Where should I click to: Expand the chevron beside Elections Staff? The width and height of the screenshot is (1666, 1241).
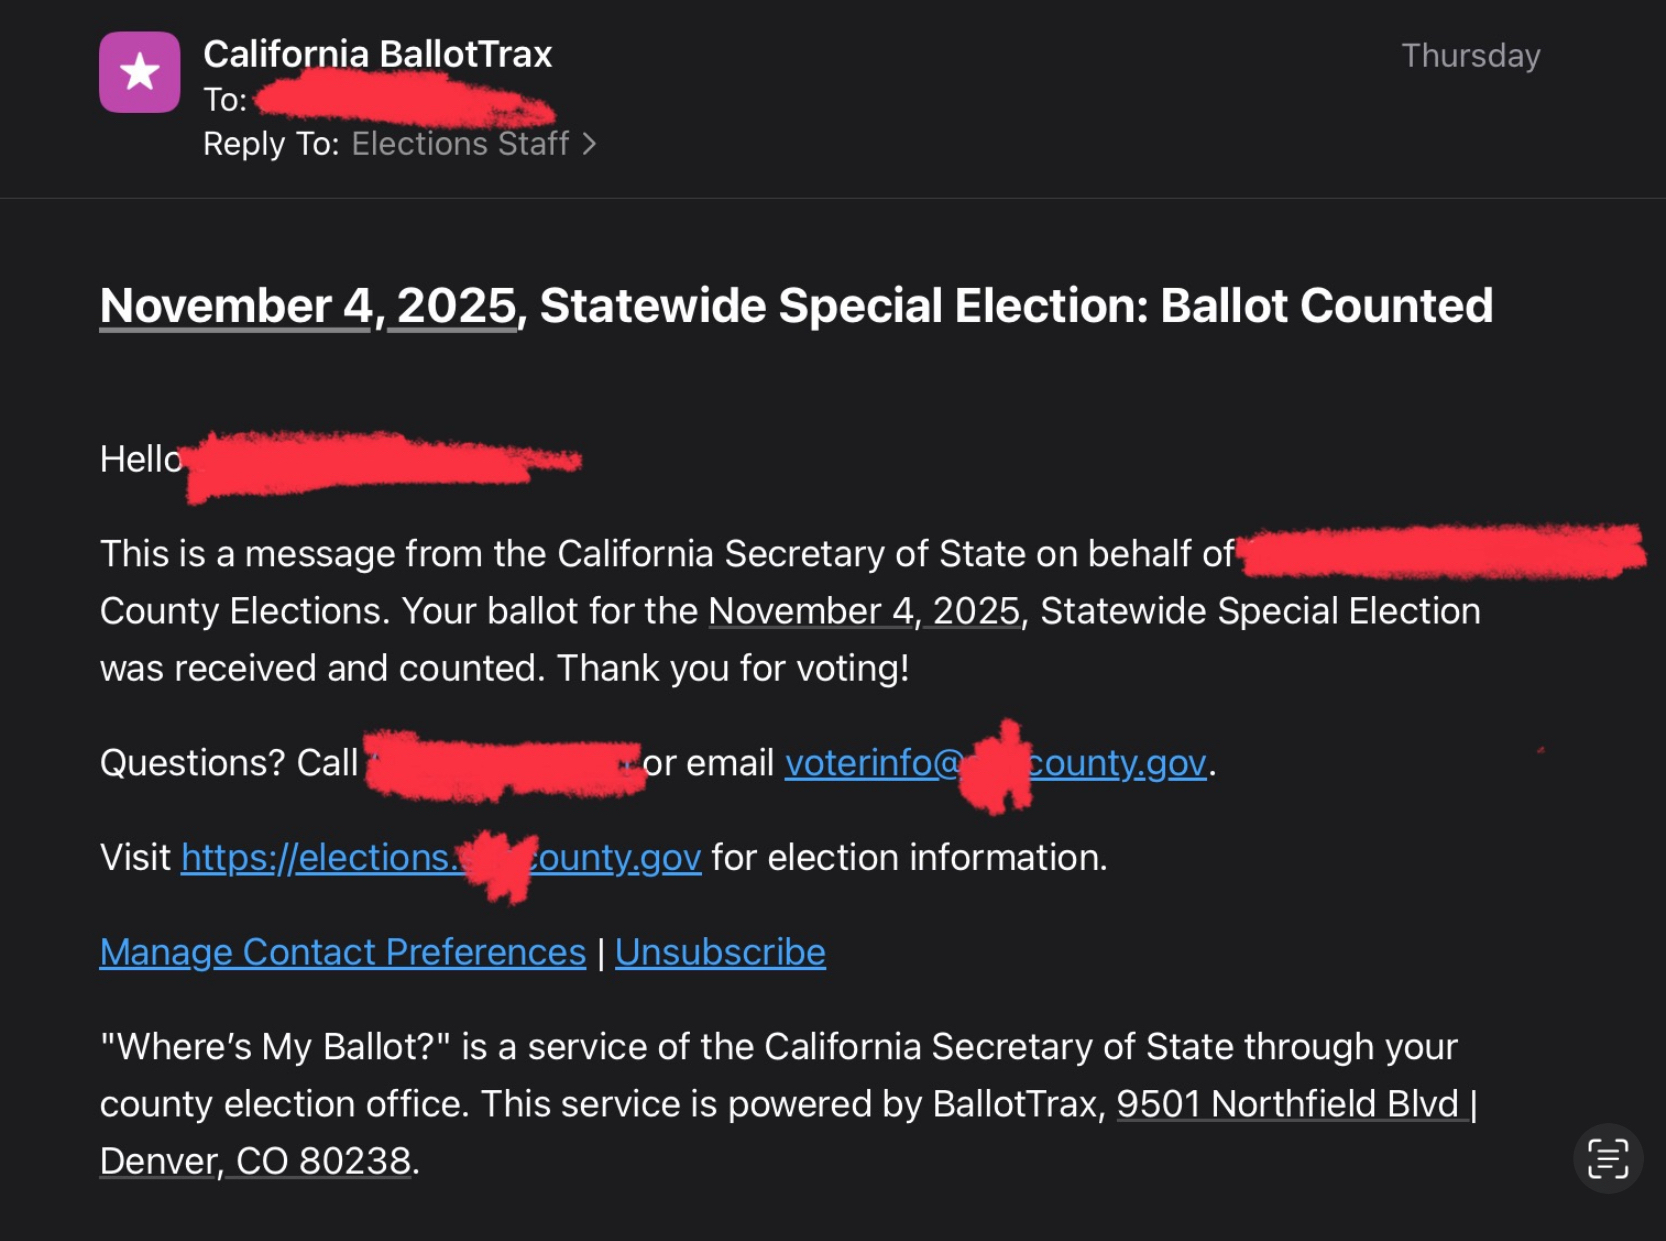(590, 144)
